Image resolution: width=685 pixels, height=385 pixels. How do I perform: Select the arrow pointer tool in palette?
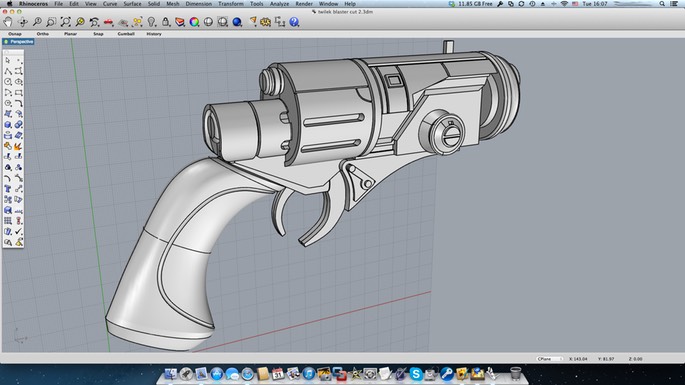click(8, 60)
